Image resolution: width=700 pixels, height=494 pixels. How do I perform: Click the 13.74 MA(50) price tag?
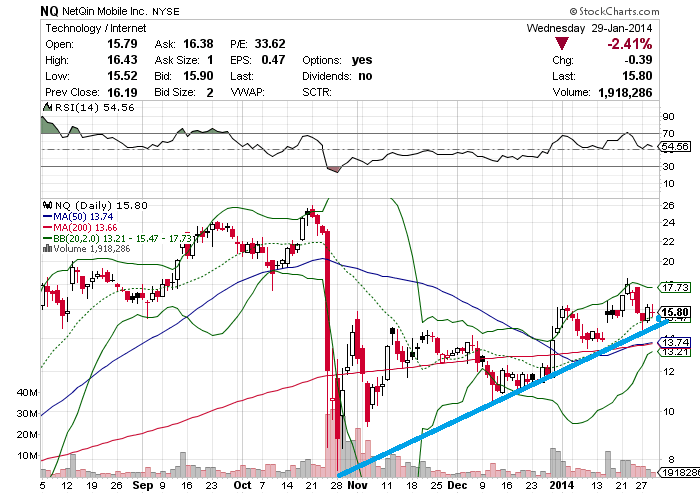(675, 342)
